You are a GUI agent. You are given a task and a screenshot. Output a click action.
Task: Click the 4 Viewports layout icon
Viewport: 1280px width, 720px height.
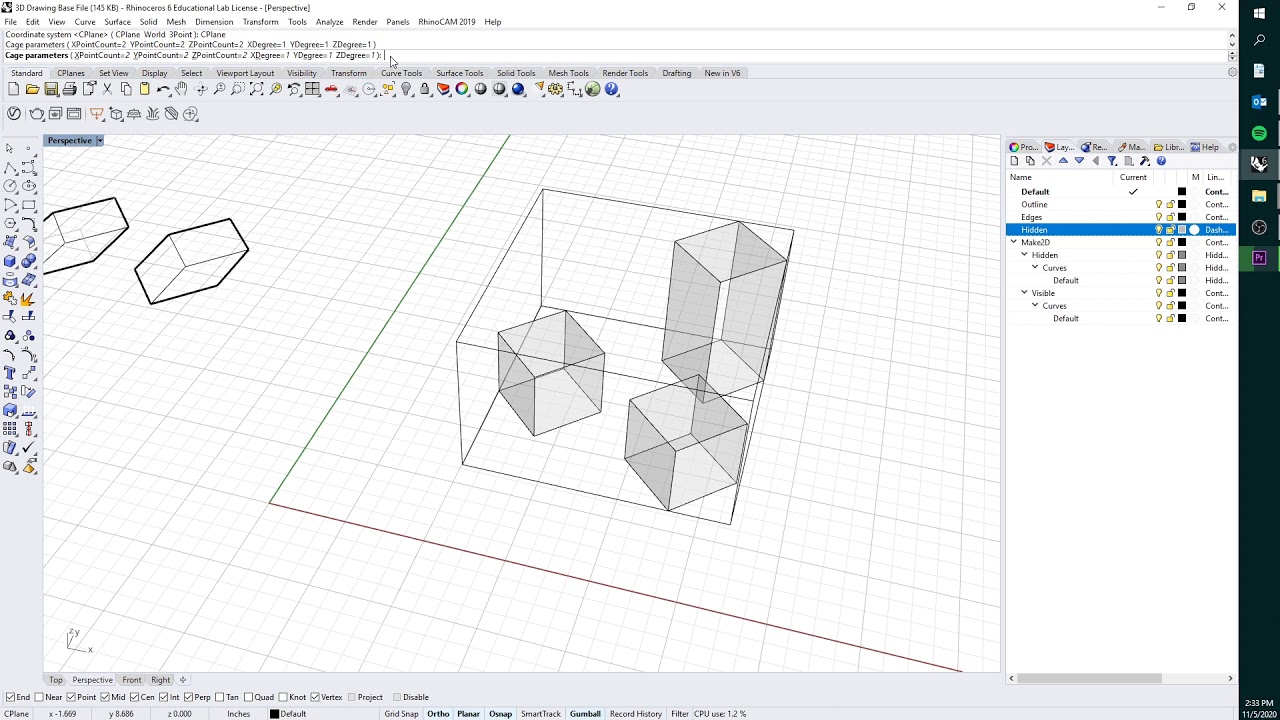[x=312, y=89]
